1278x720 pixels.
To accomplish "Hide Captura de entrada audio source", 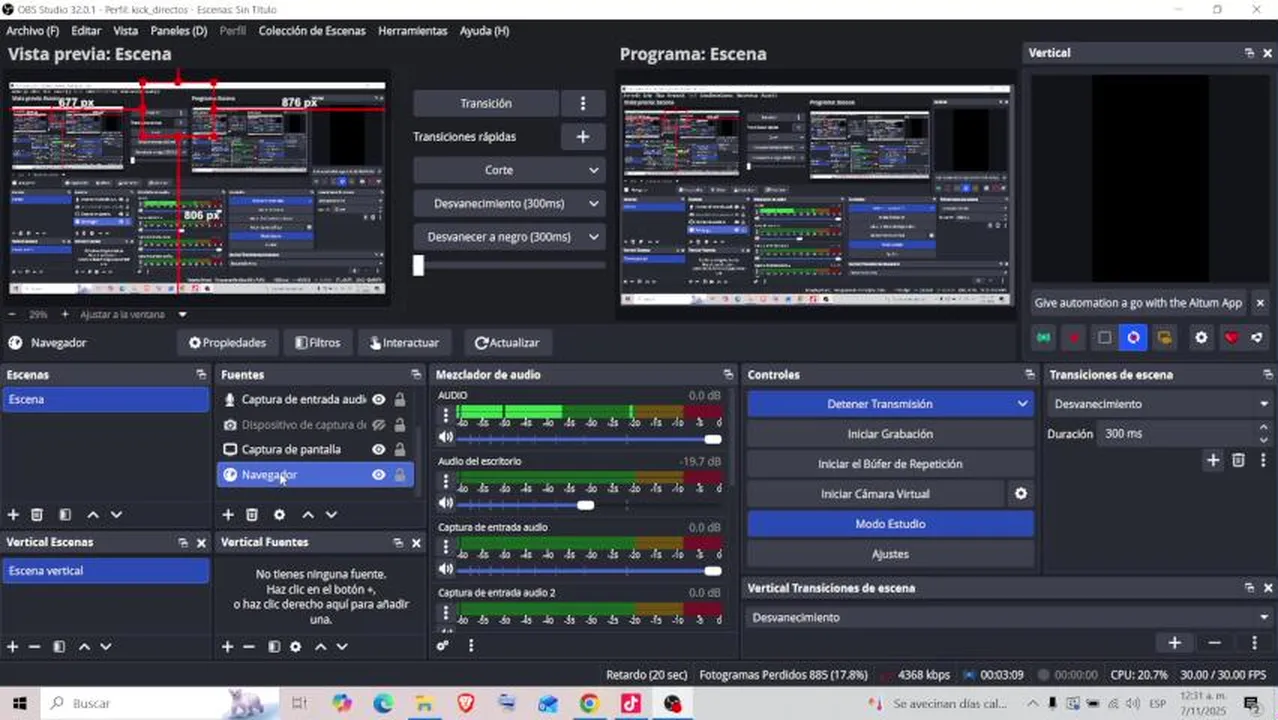I will click(x=379, y=399).
